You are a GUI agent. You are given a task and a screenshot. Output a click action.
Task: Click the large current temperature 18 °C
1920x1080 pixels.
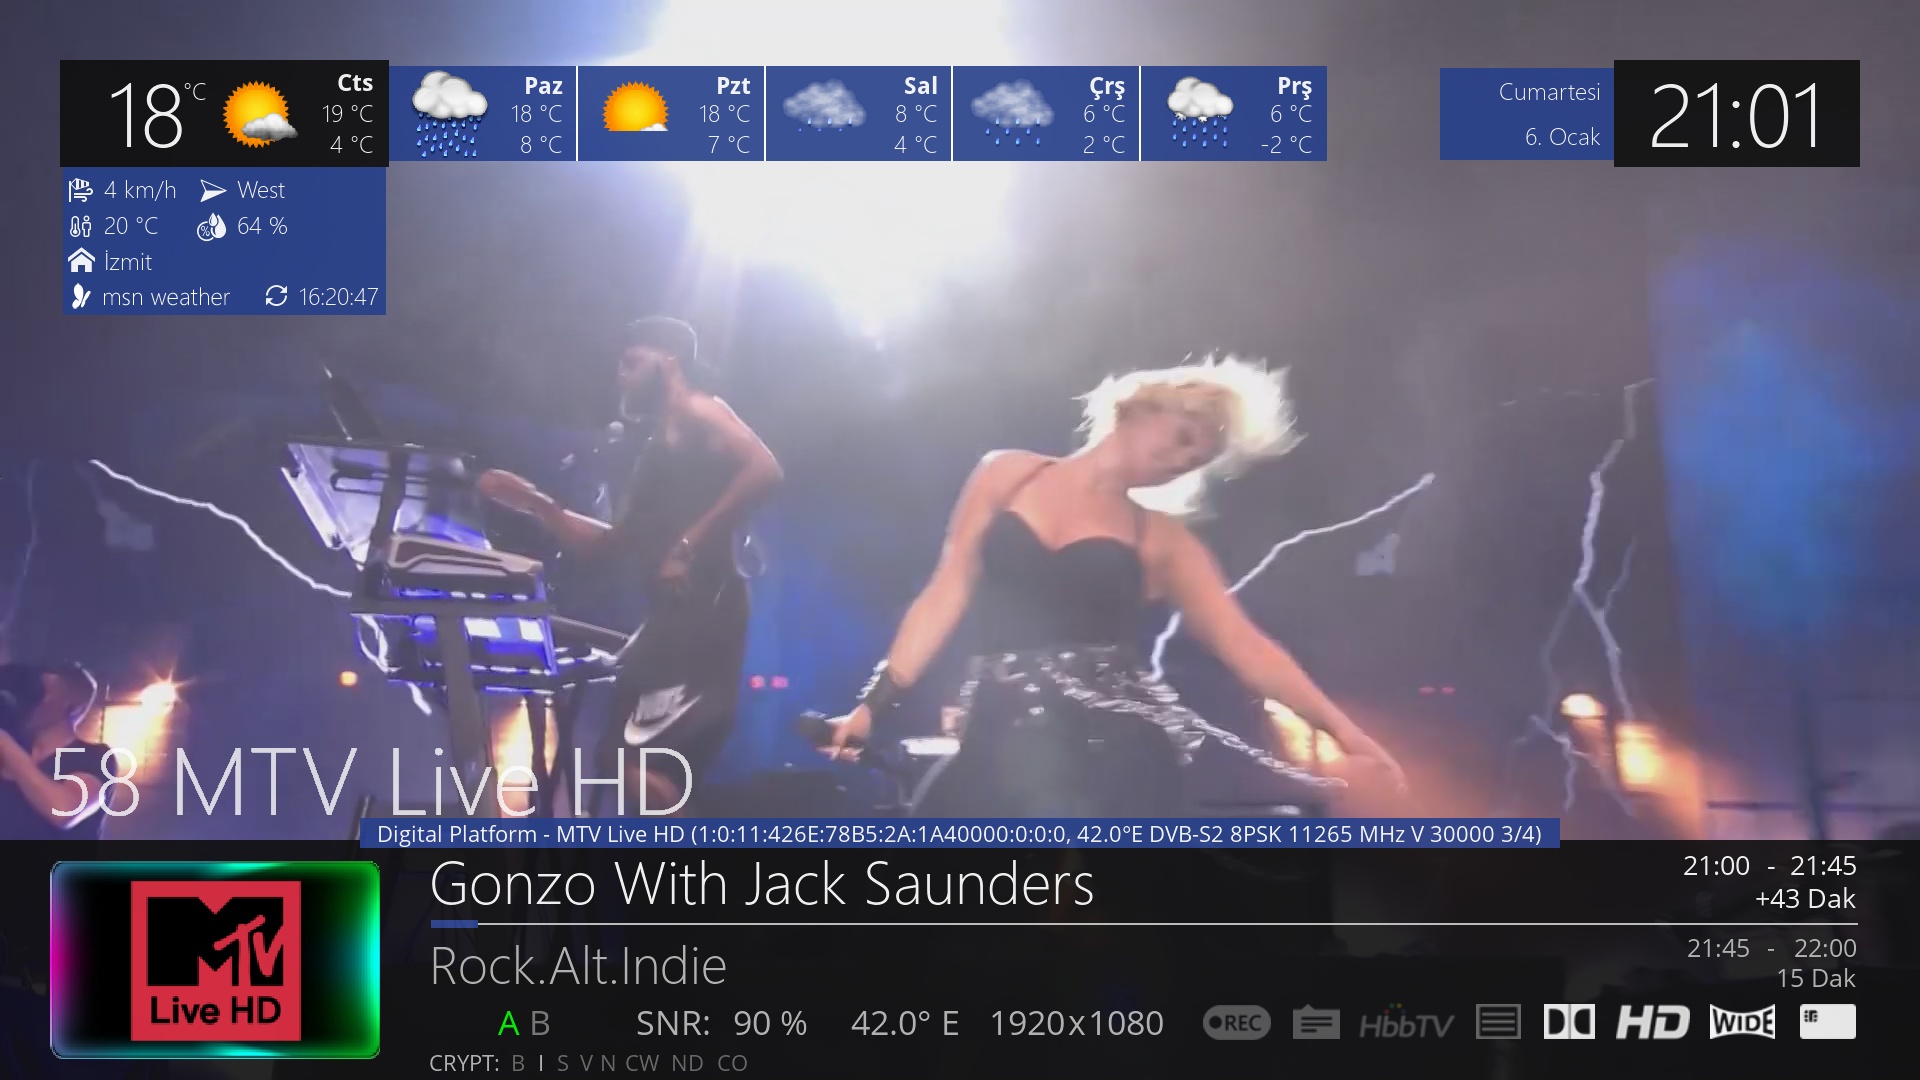[x=156, y=115]
